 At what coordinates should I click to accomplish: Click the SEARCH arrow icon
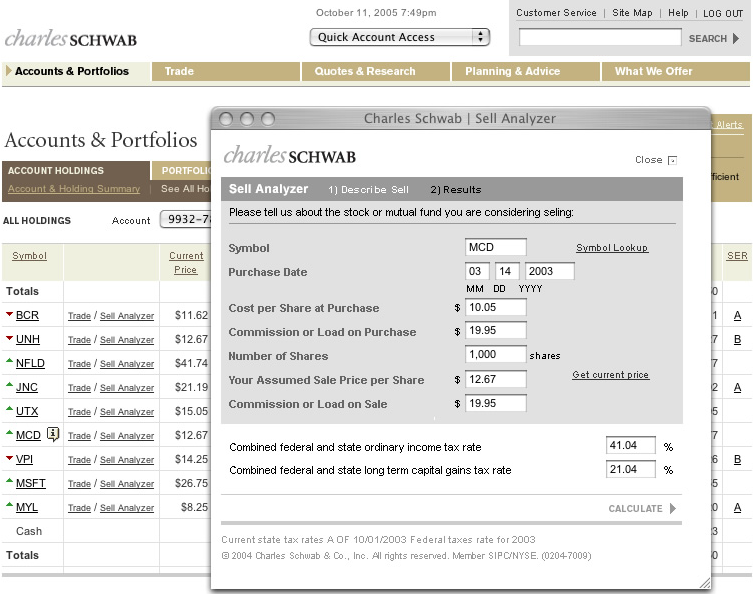[736, 39]
